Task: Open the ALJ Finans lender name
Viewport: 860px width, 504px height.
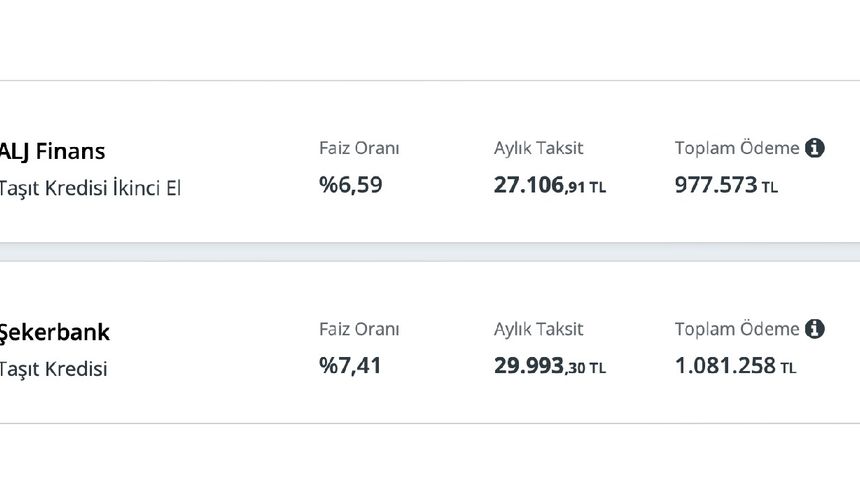Action: (x=52, y=152)
